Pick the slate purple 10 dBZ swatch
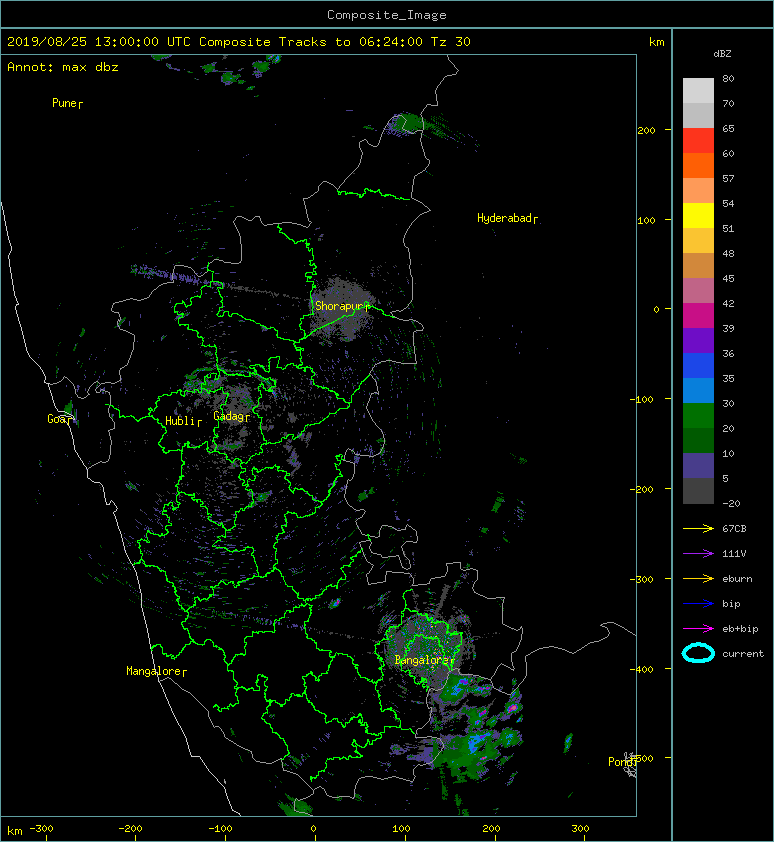The width and height of the screenshot is (774, 842). point(698,466)
